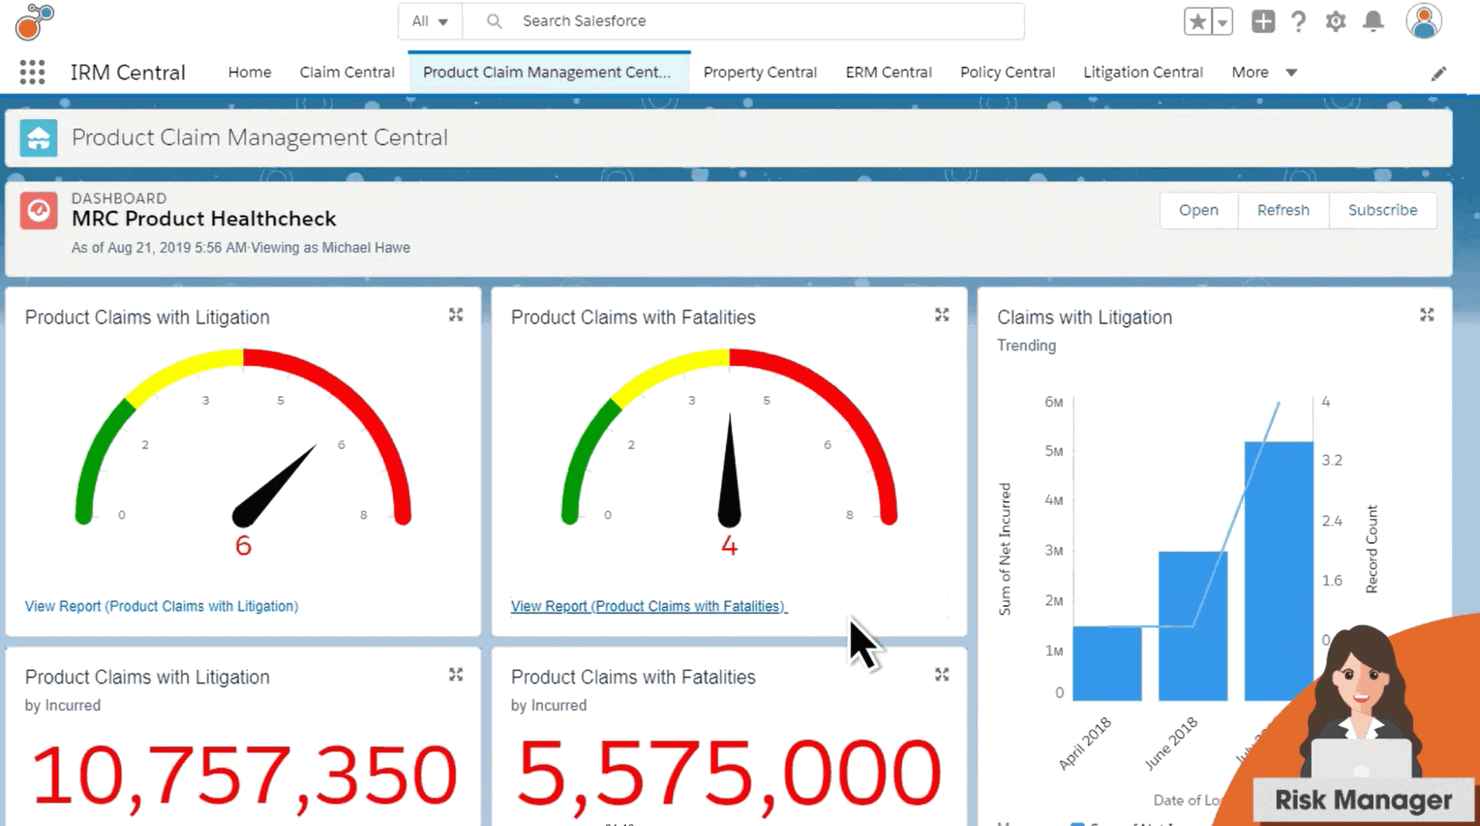Click the search magnifier icon
The height and width of the screenshot is (826, 1480).
pyautogui.click(x=494, y=21)
